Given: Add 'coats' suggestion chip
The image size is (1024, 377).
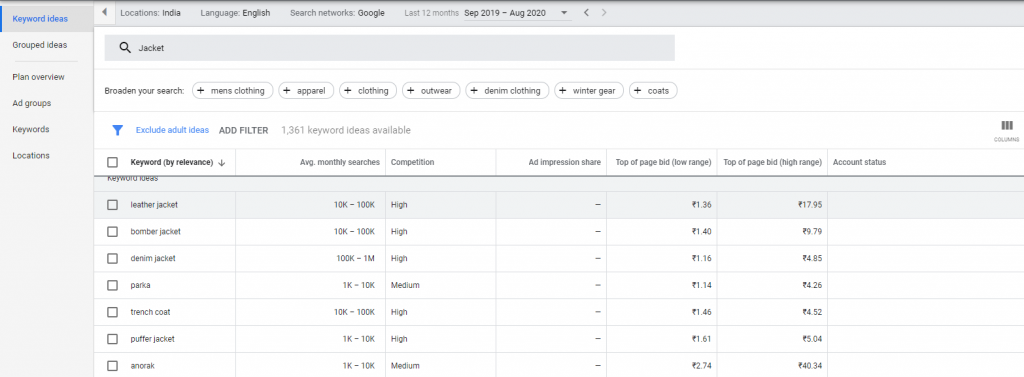Looking at the screenshot, I should coord(653,91).
